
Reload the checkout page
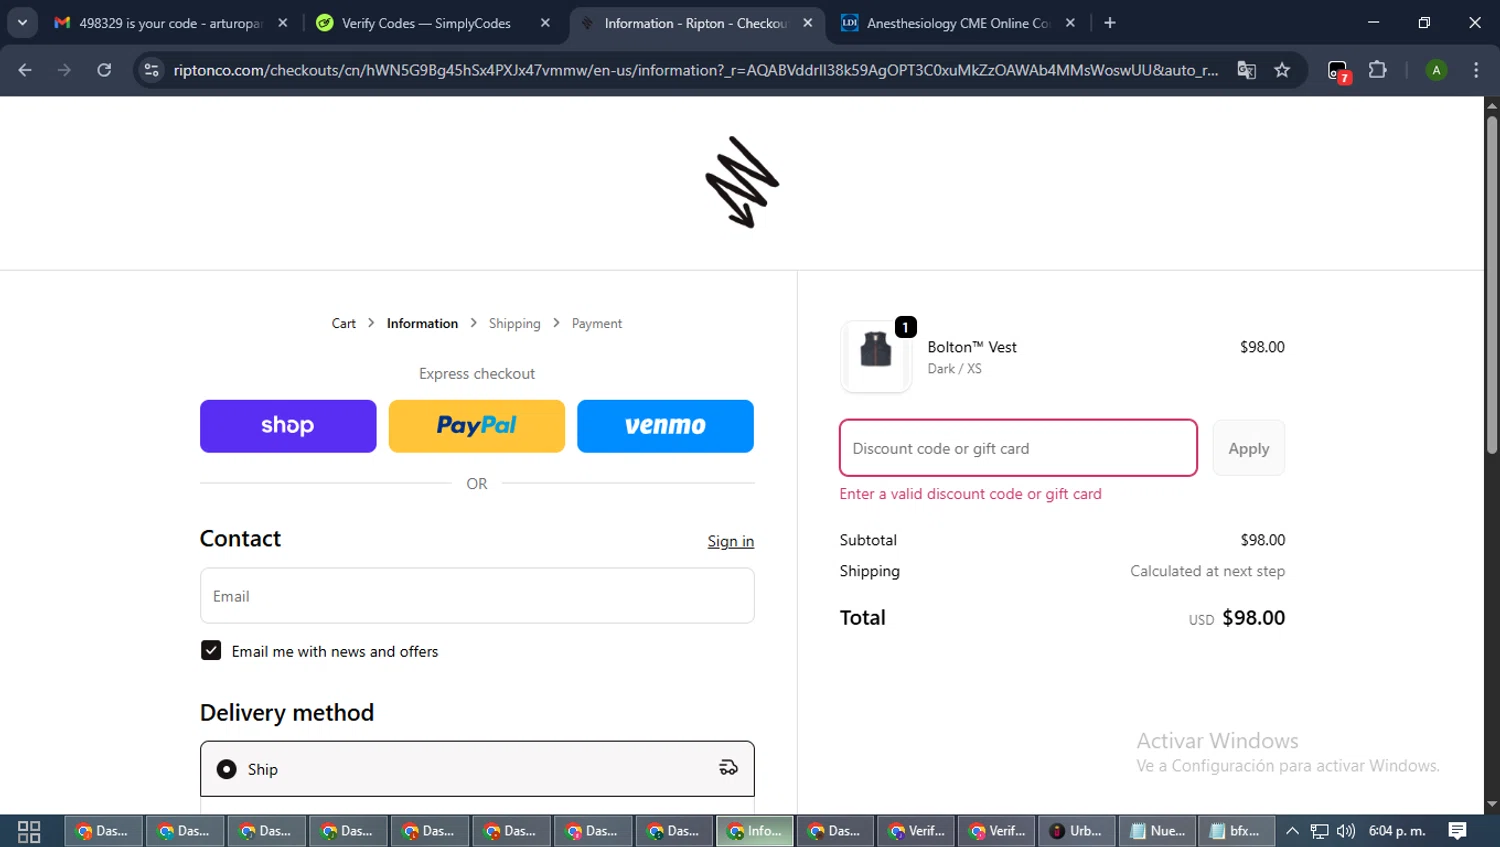104,70
